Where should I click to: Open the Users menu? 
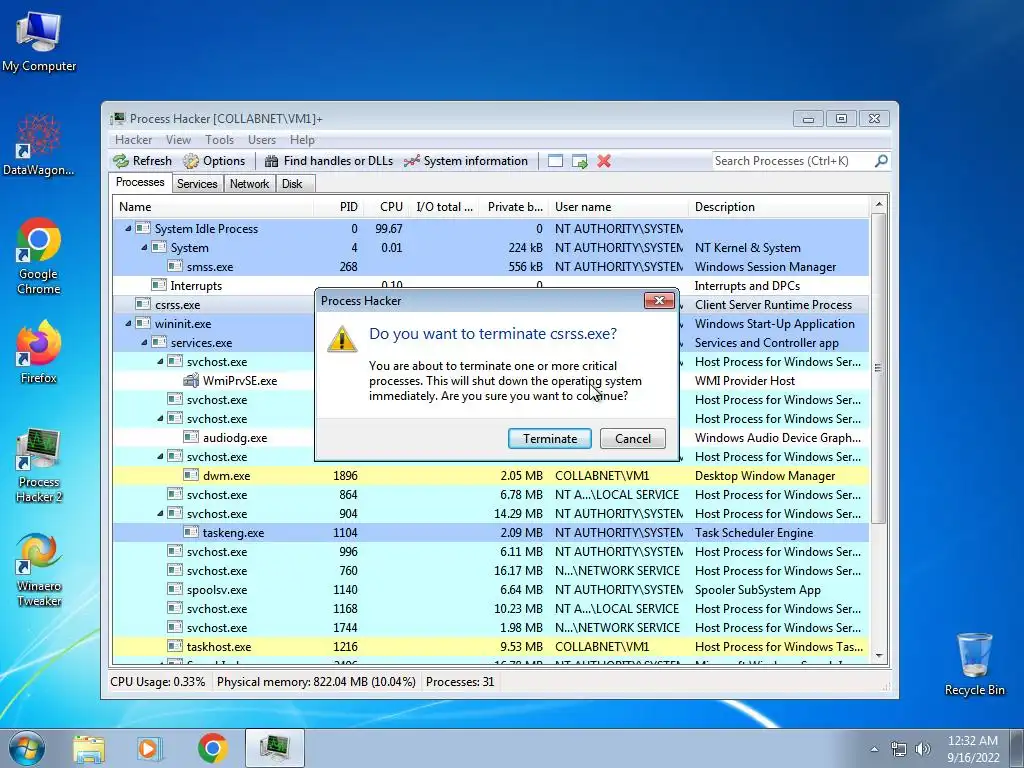(261, 140)
